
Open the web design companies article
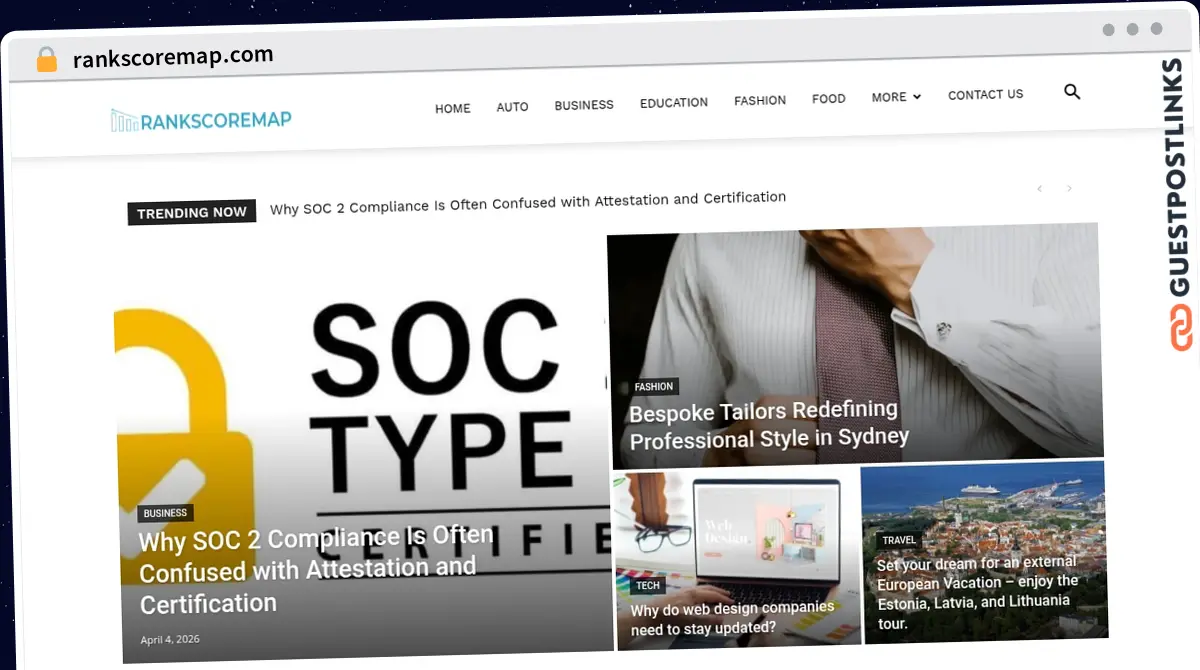(x=732, y=617)
